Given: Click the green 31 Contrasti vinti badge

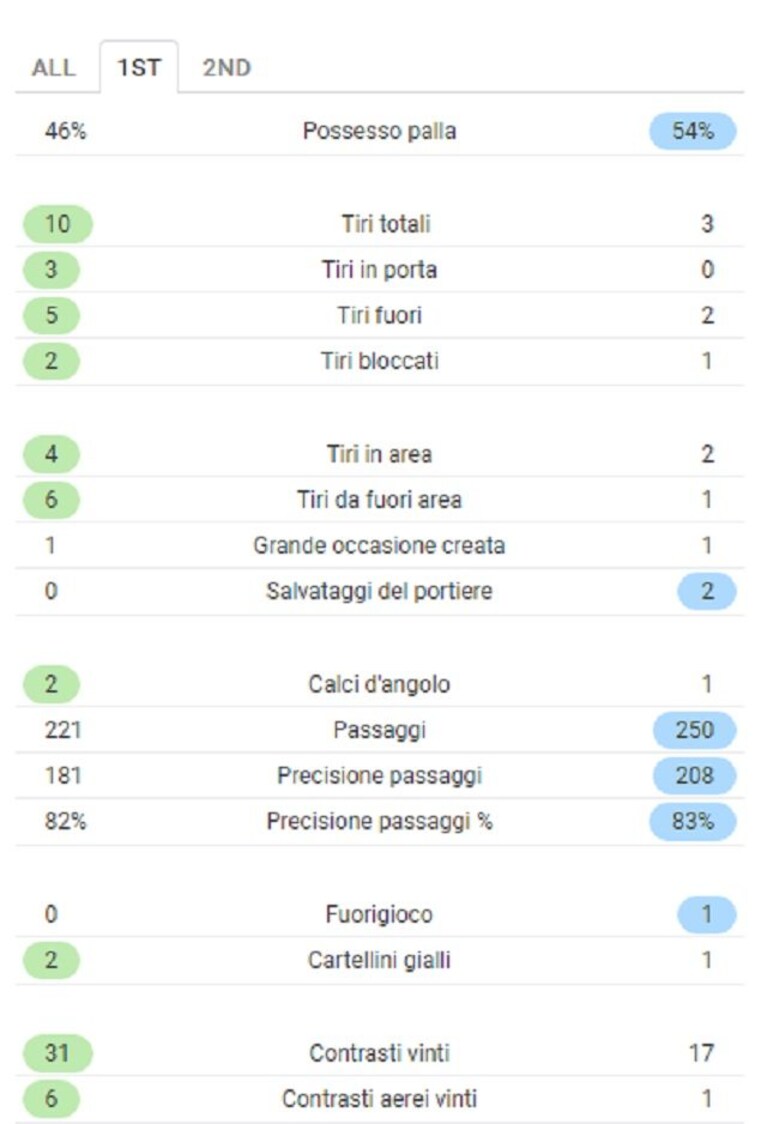Looking at the screenshot, I should [57, 1053].
